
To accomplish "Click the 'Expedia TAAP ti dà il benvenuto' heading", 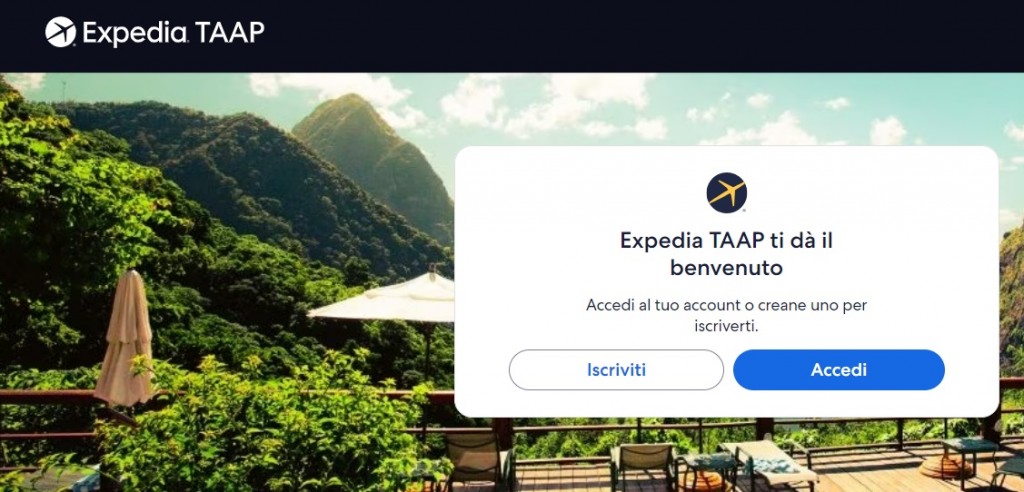I will click(x=726, y=254).
